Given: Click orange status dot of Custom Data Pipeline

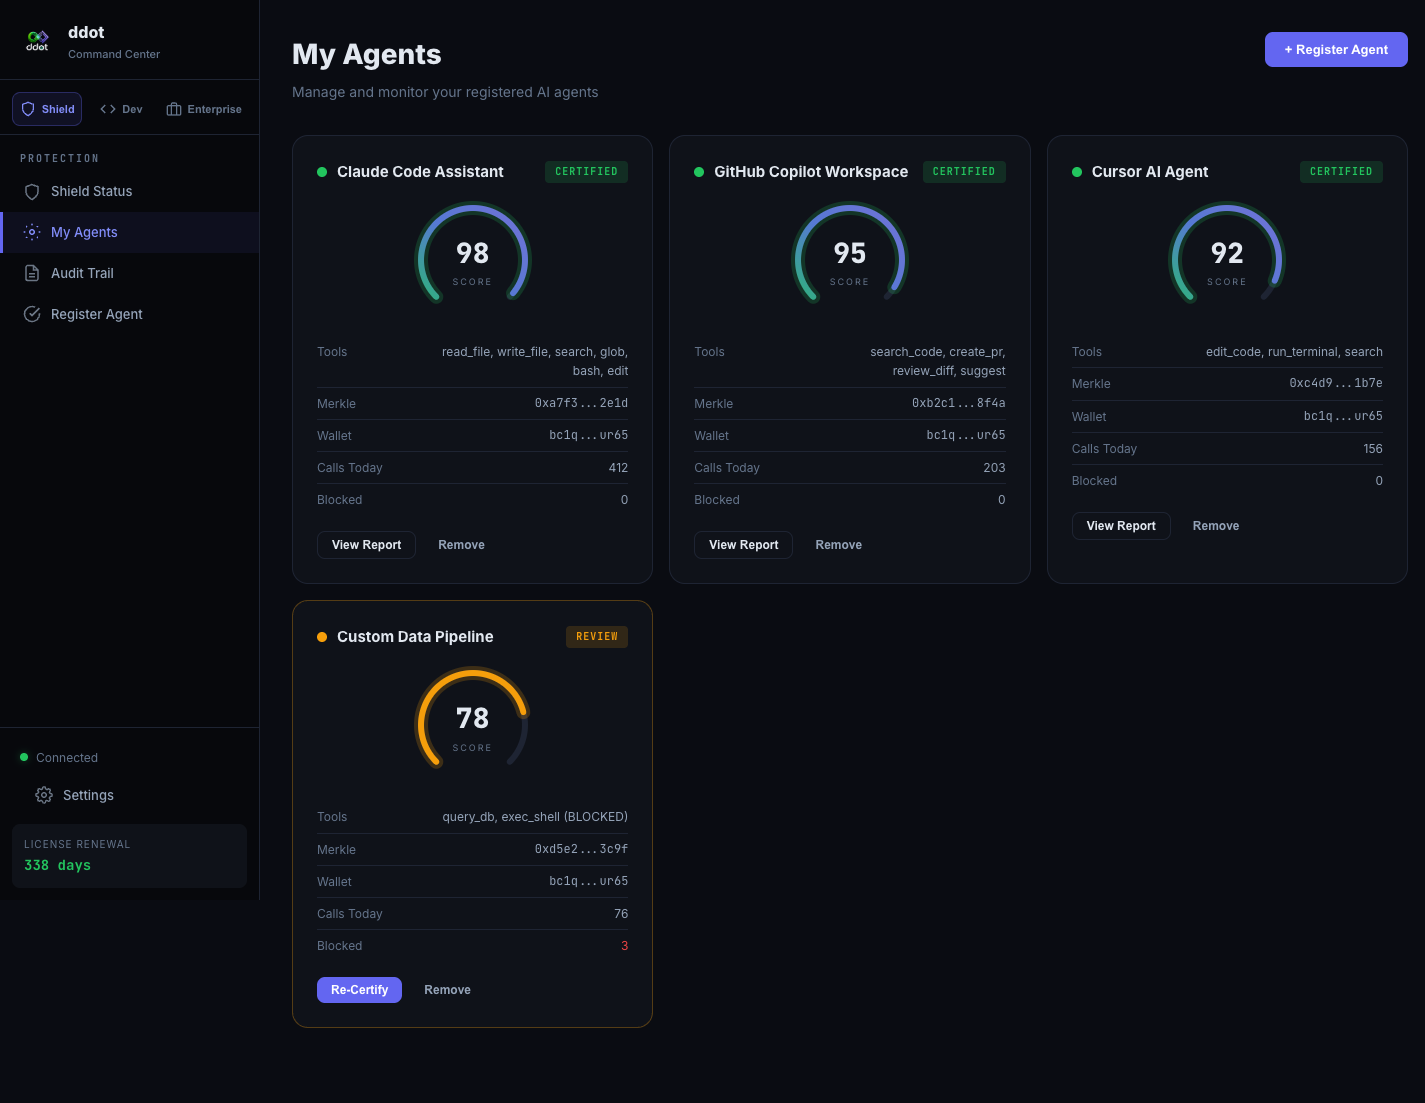Looking at the screenshot, I should [x=322, y=637].
